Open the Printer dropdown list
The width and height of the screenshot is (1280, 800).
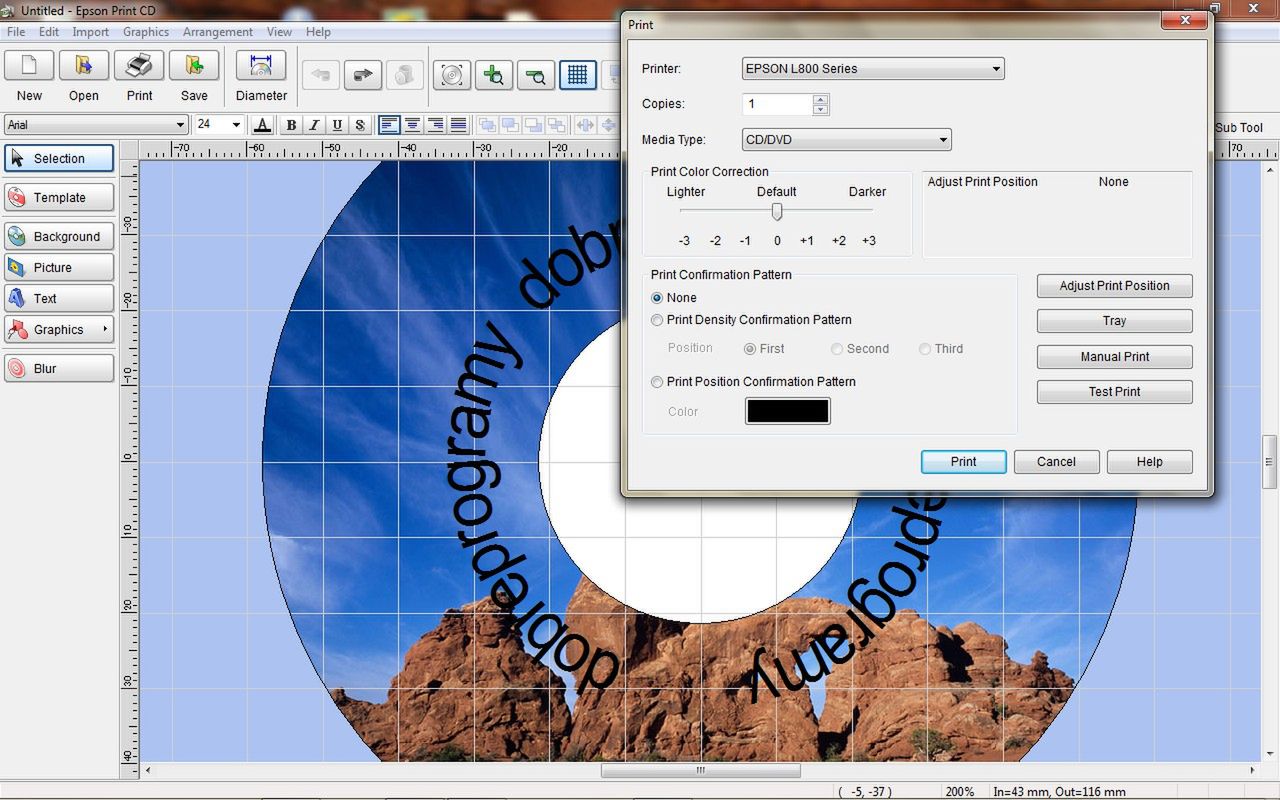click(873, 69)
